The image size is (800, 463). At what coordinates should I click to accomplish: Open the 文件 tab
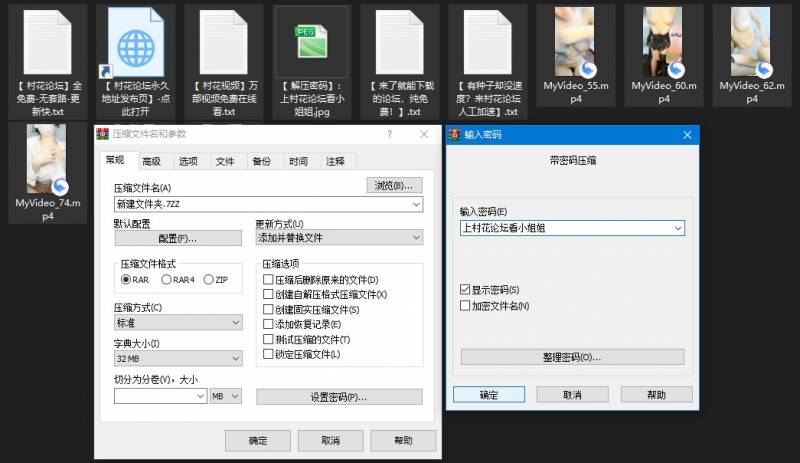point(225,161)
